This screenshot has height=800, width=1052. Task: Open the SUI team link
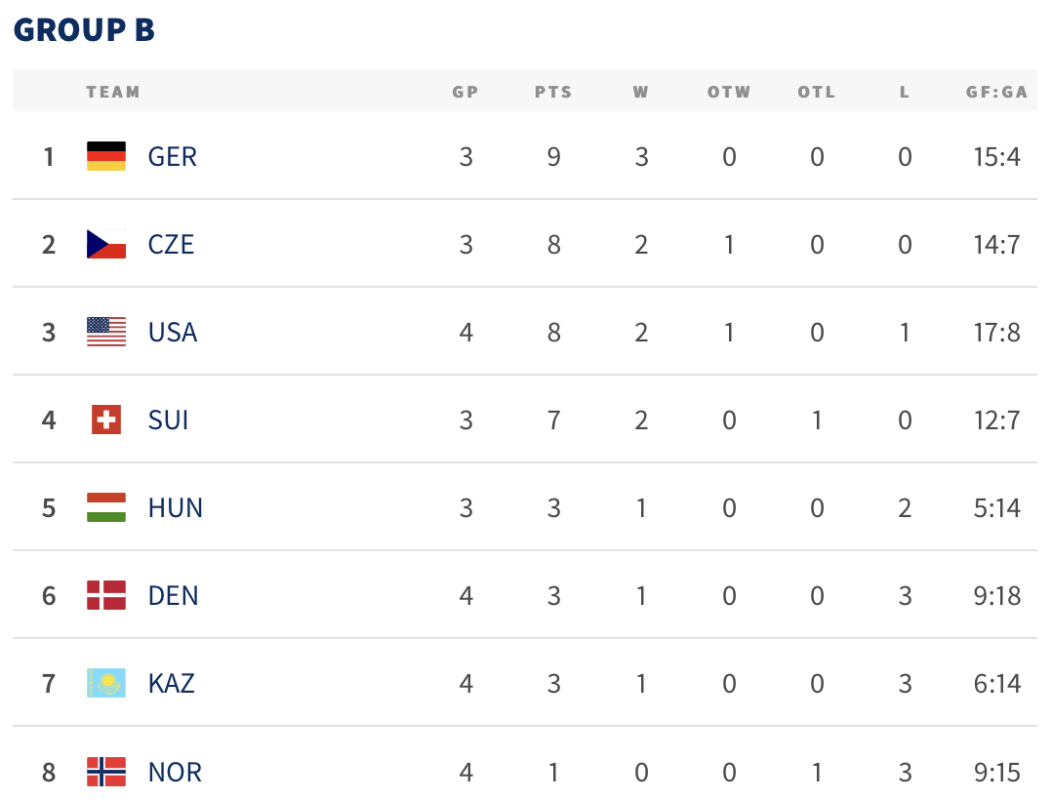pyautogui.click(x=168, y=421)
